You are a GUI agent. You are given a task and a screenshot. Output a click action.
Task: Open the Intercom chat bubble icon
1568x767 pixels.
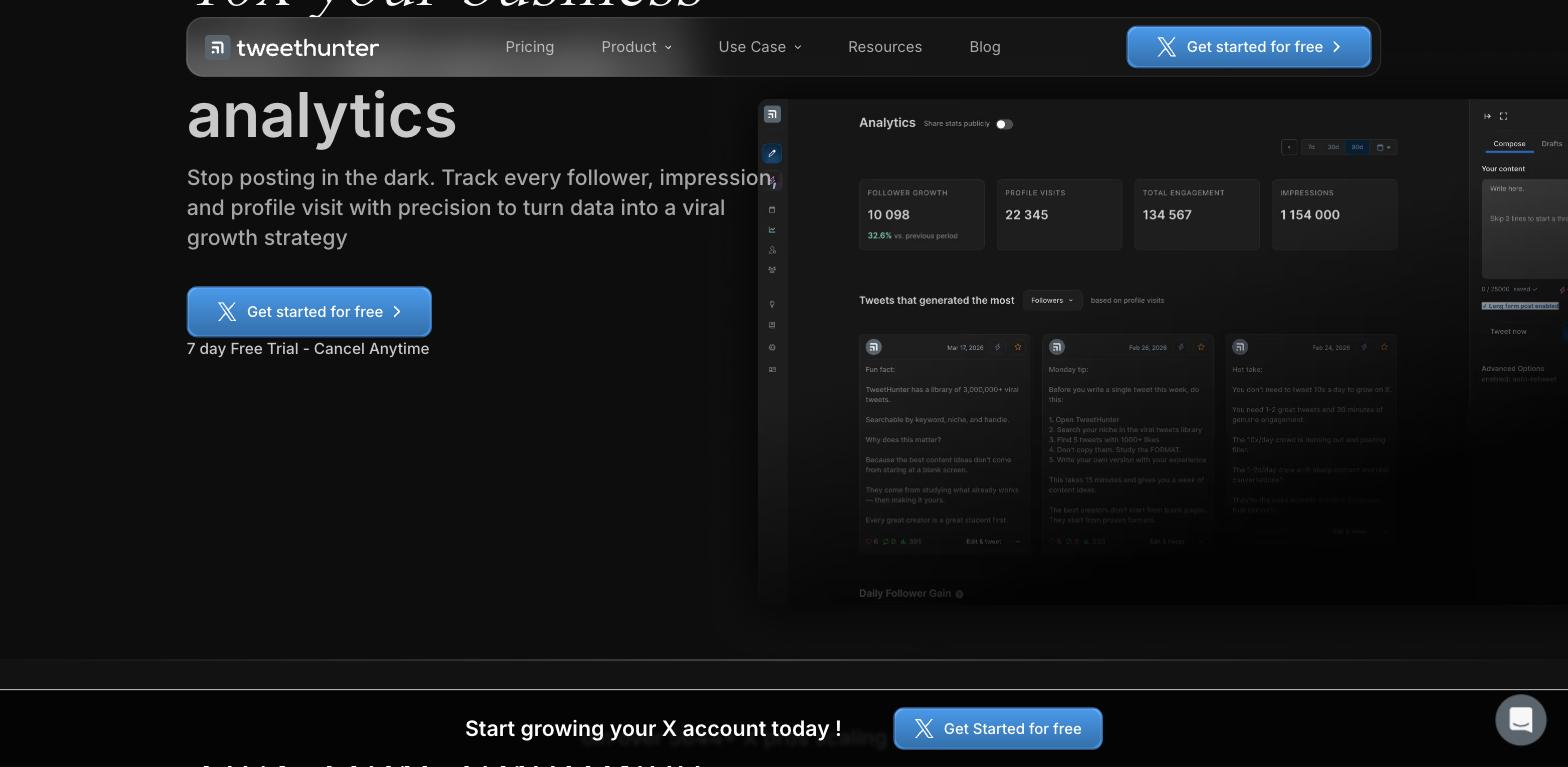point(1521,720)
